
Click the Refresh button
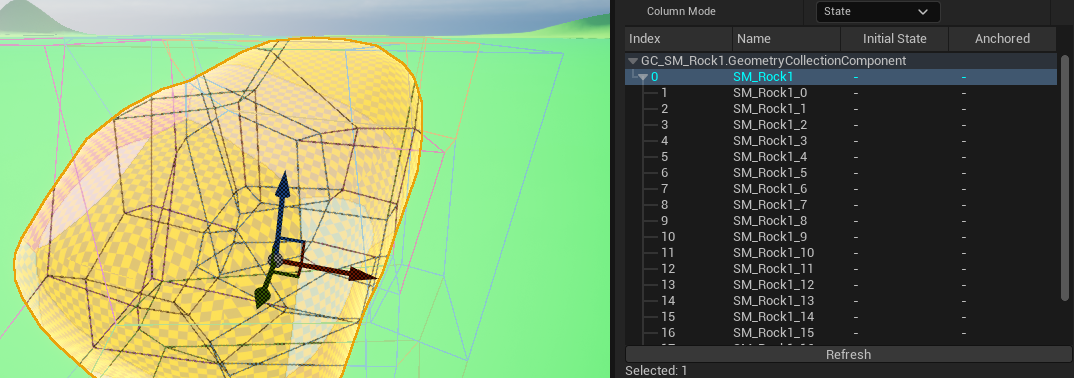click(848, 354)
